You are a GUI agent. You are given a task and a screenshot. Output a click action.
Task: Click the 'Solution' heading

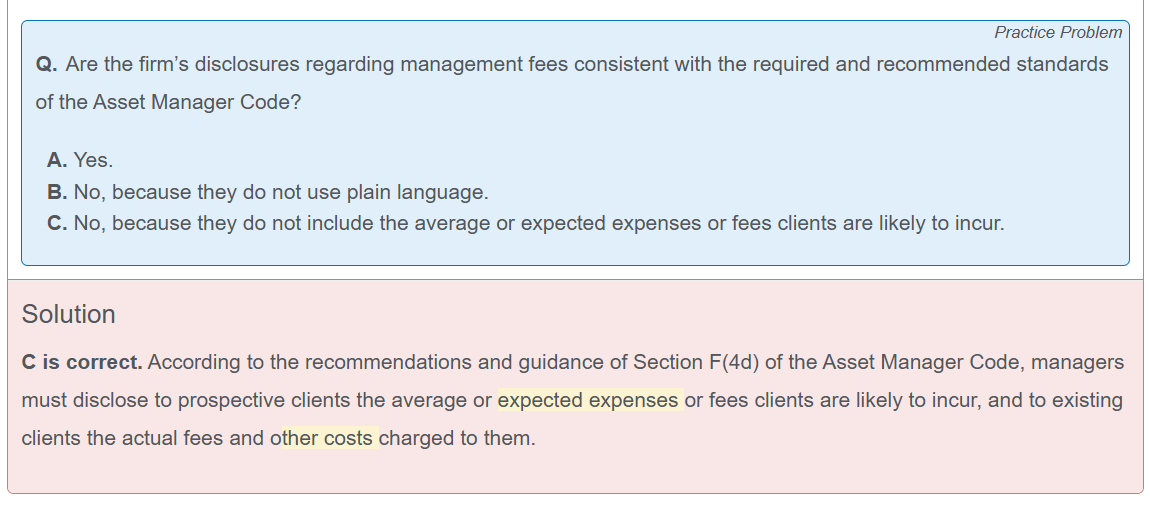tap(68, 314)
